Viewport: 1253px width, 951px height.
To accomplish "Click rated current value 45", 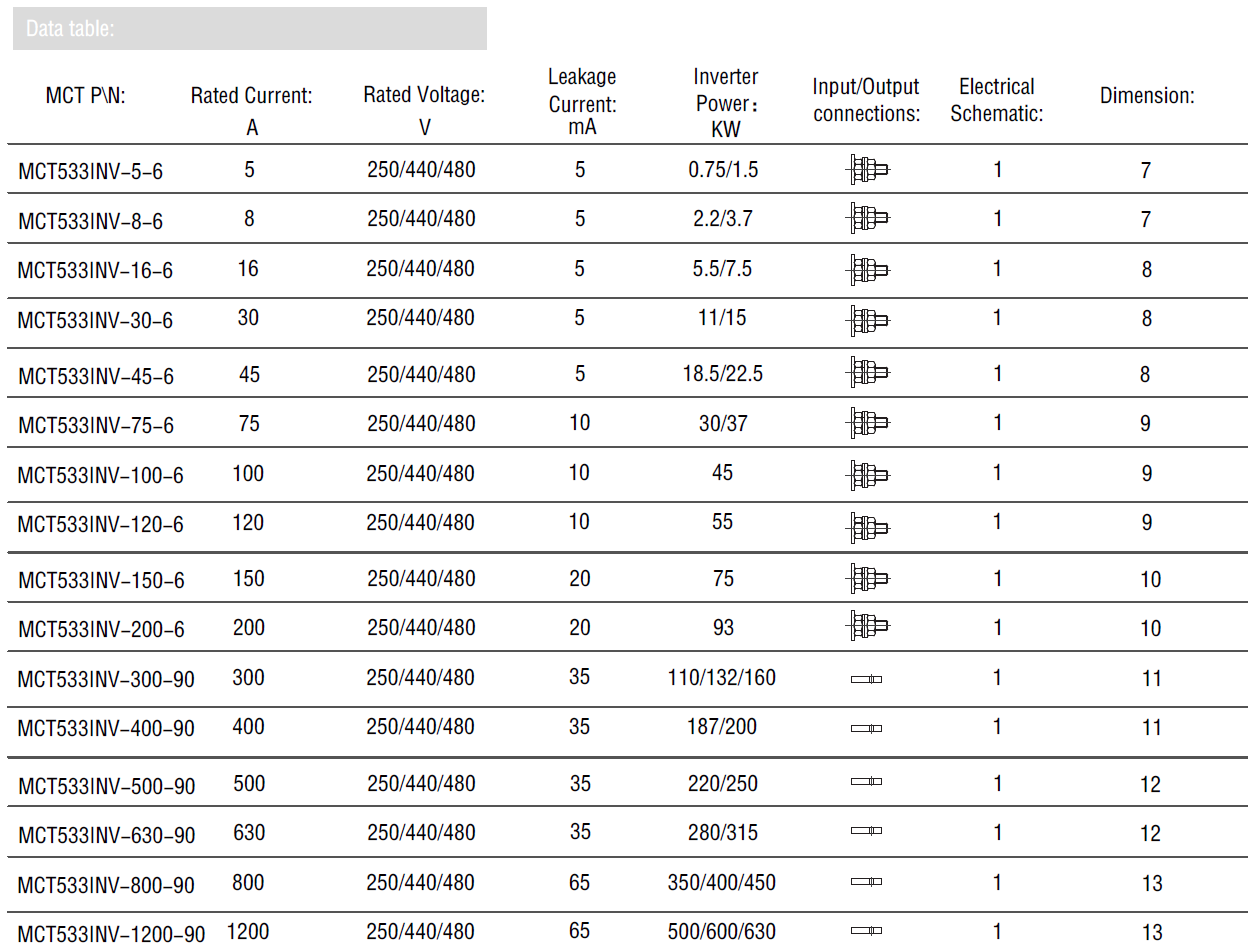I will [249, 374].
